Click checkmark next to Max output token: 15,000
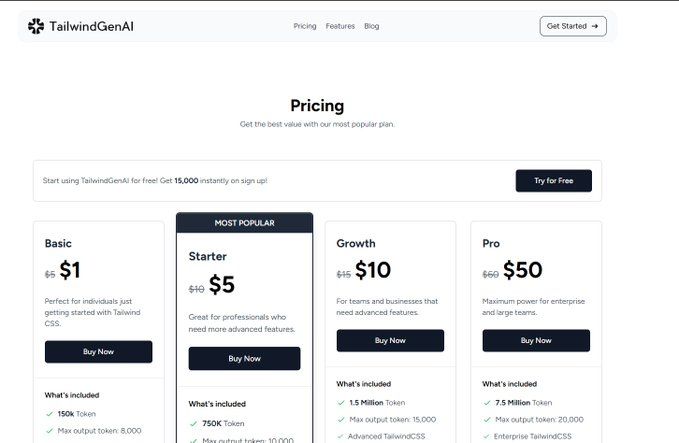The width and height of the screenshot is (679, 443). [x=341, y=420]
